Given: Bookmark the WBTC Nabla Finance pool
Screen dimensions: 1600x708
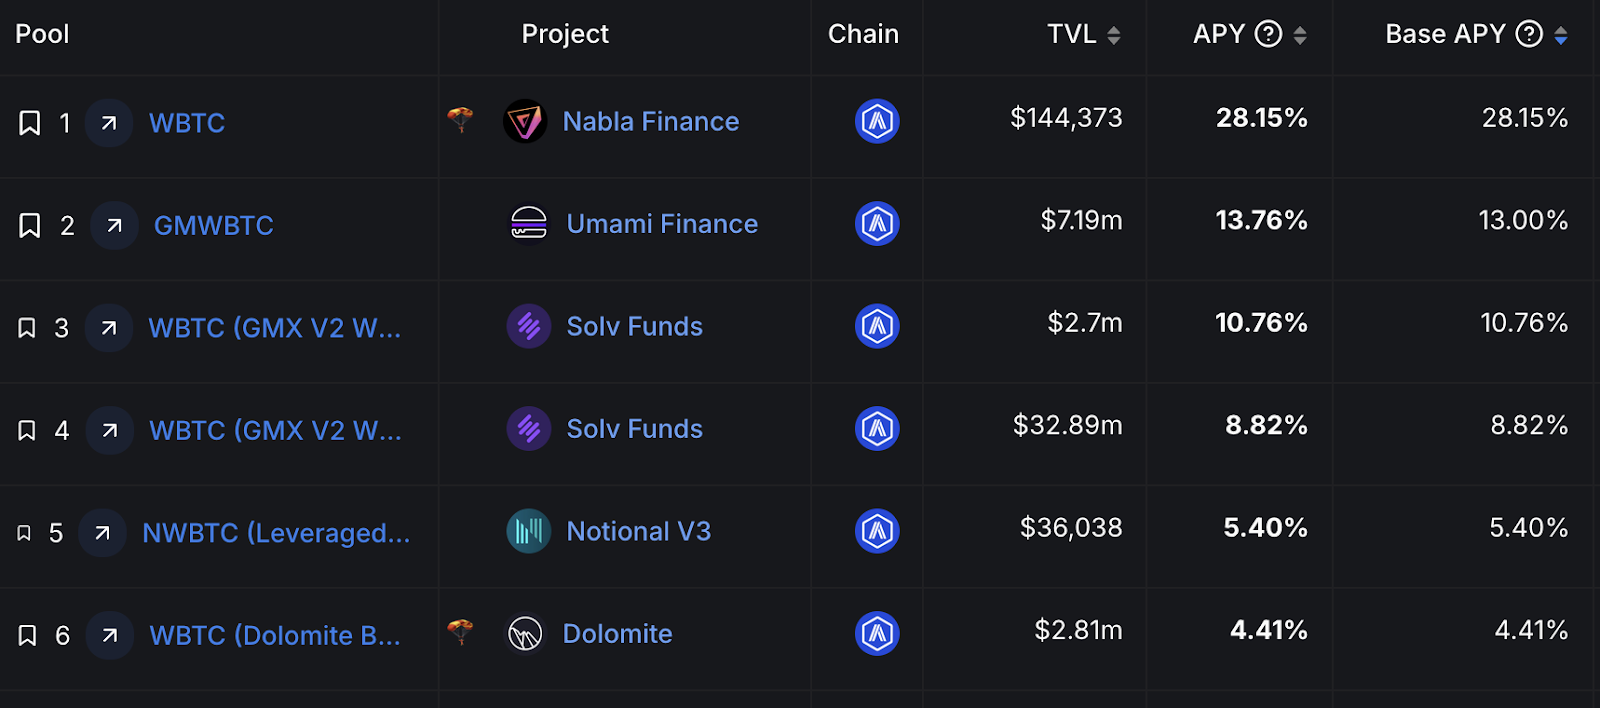Looking at the screenshot, I should point(30,123).
